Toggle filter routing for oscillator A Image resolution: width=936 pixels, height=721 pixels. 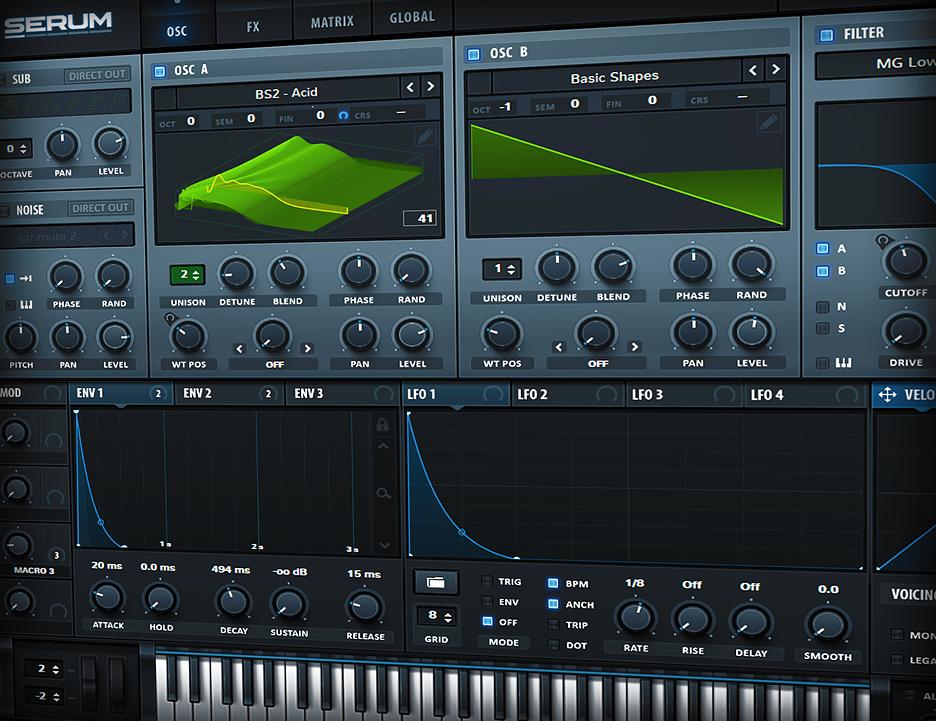click(x=823, y=248)
